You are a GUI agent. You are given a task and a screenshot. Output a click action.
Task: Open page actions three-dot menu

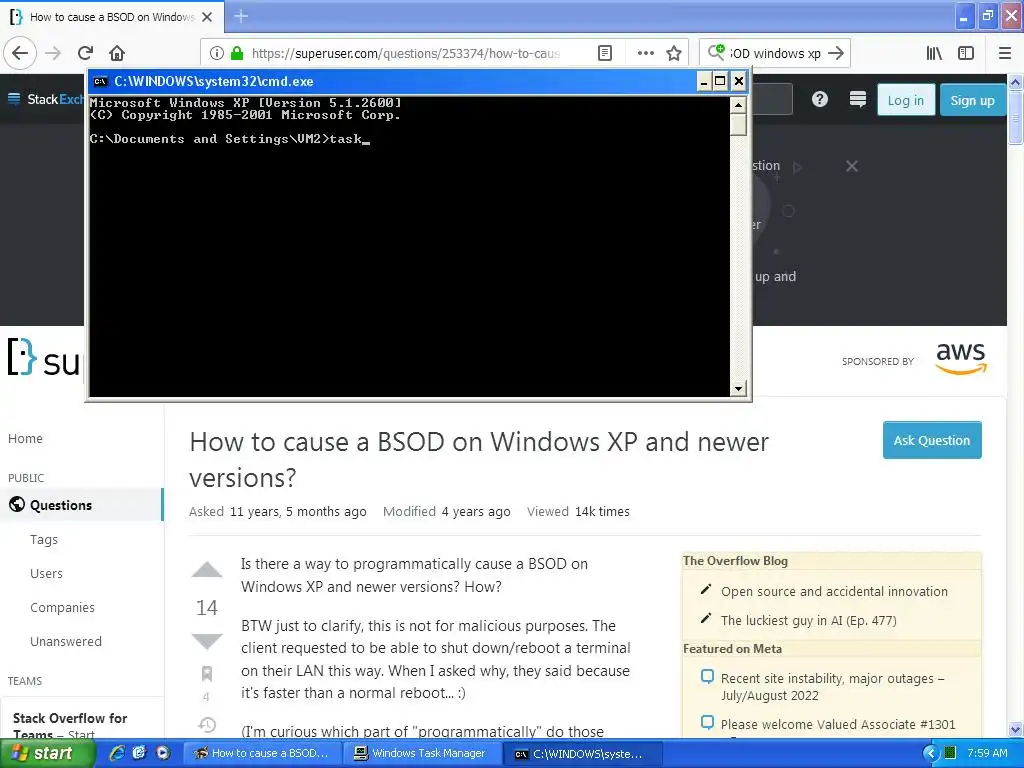coord(645,53)
